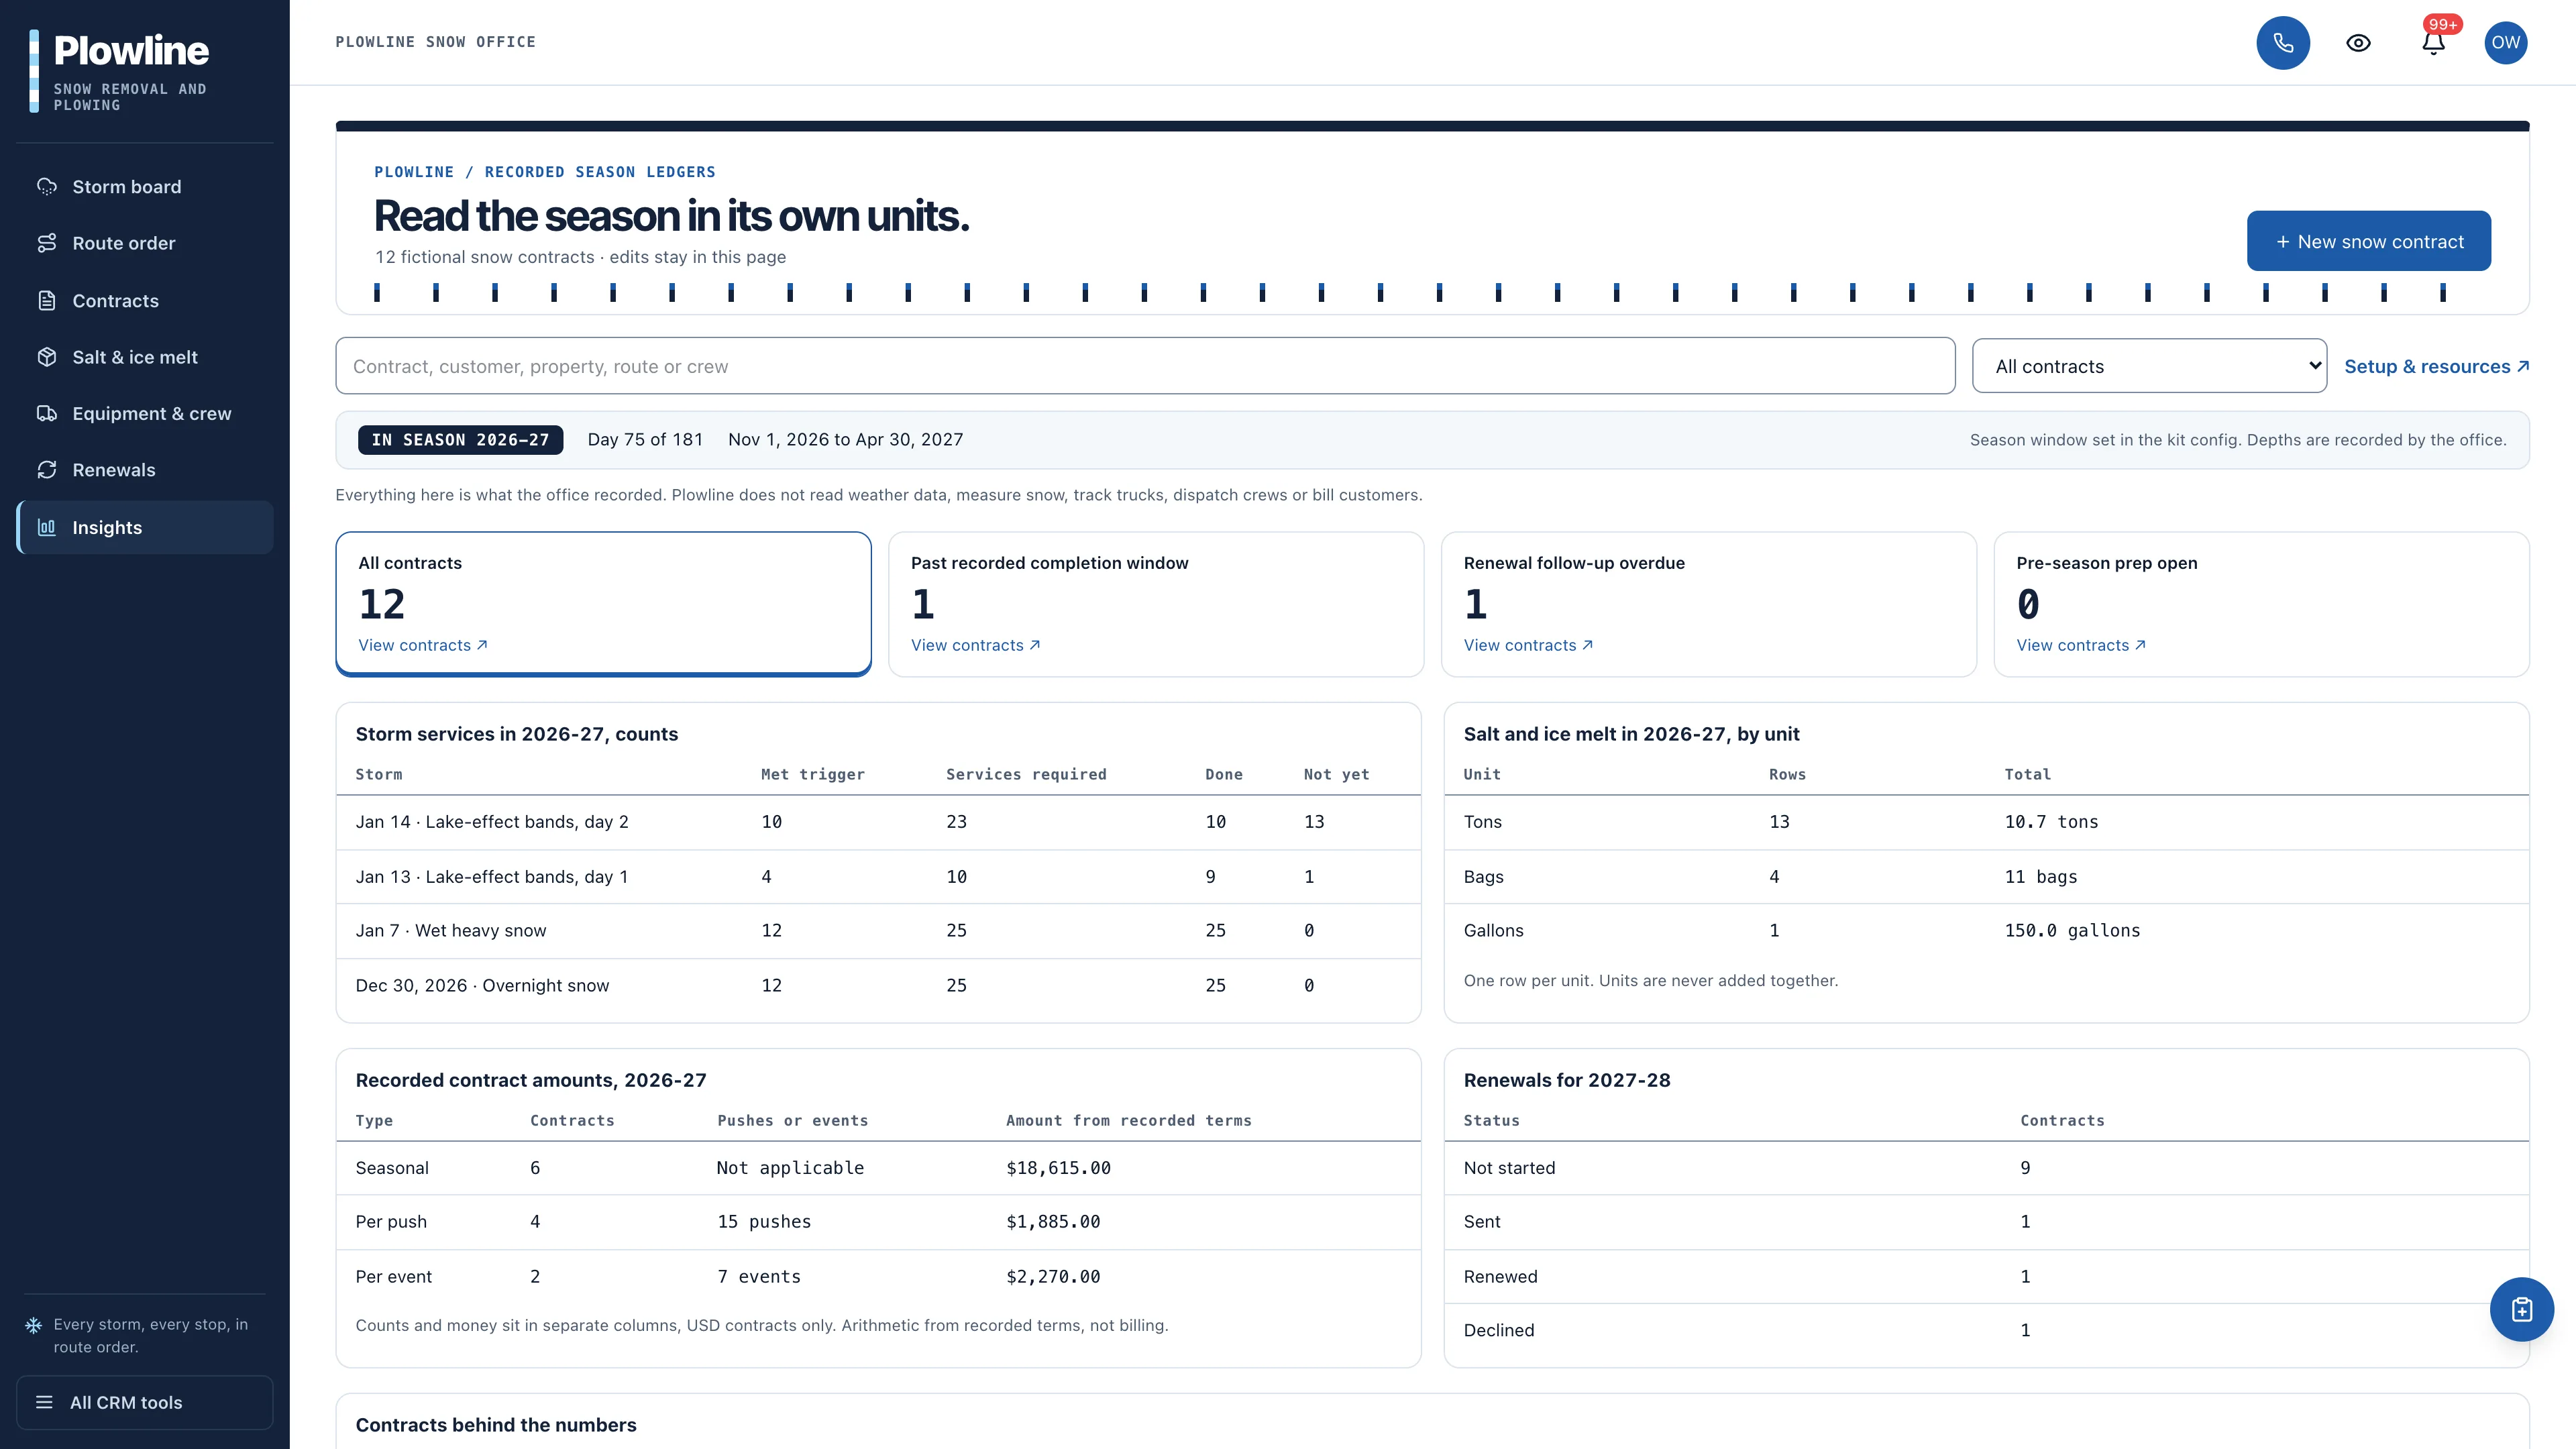View contracts for renewal follow-up overdue
The image size is (2576, 1449).
pos(1528,645)
